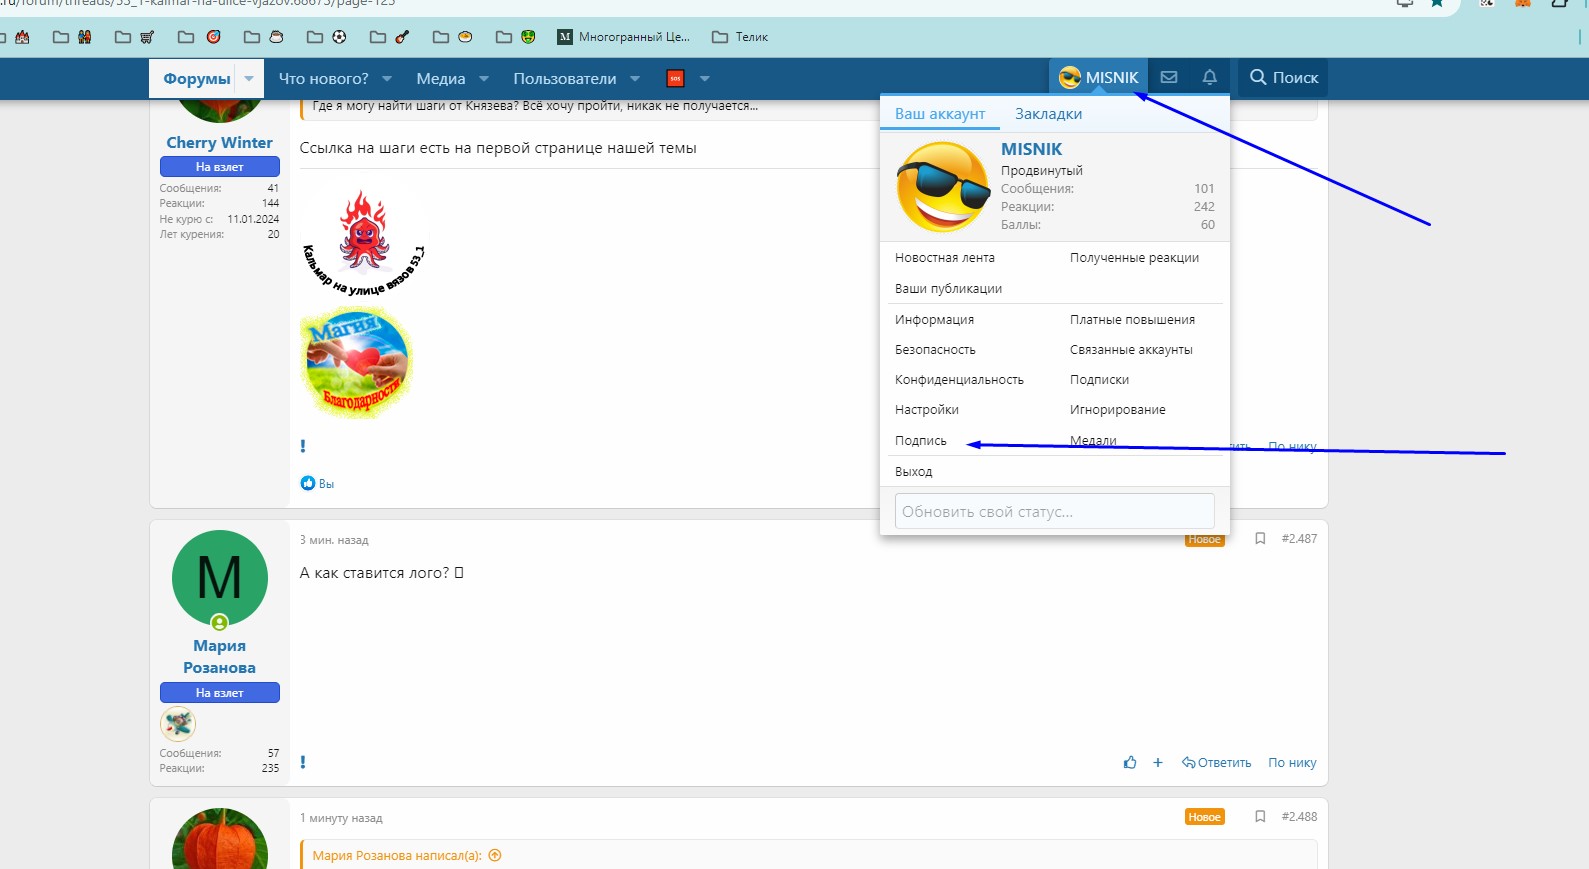Open the Многогранный Це... bookmark
Viewport: 1589px width, 869px height.
(x=624, y=37)
